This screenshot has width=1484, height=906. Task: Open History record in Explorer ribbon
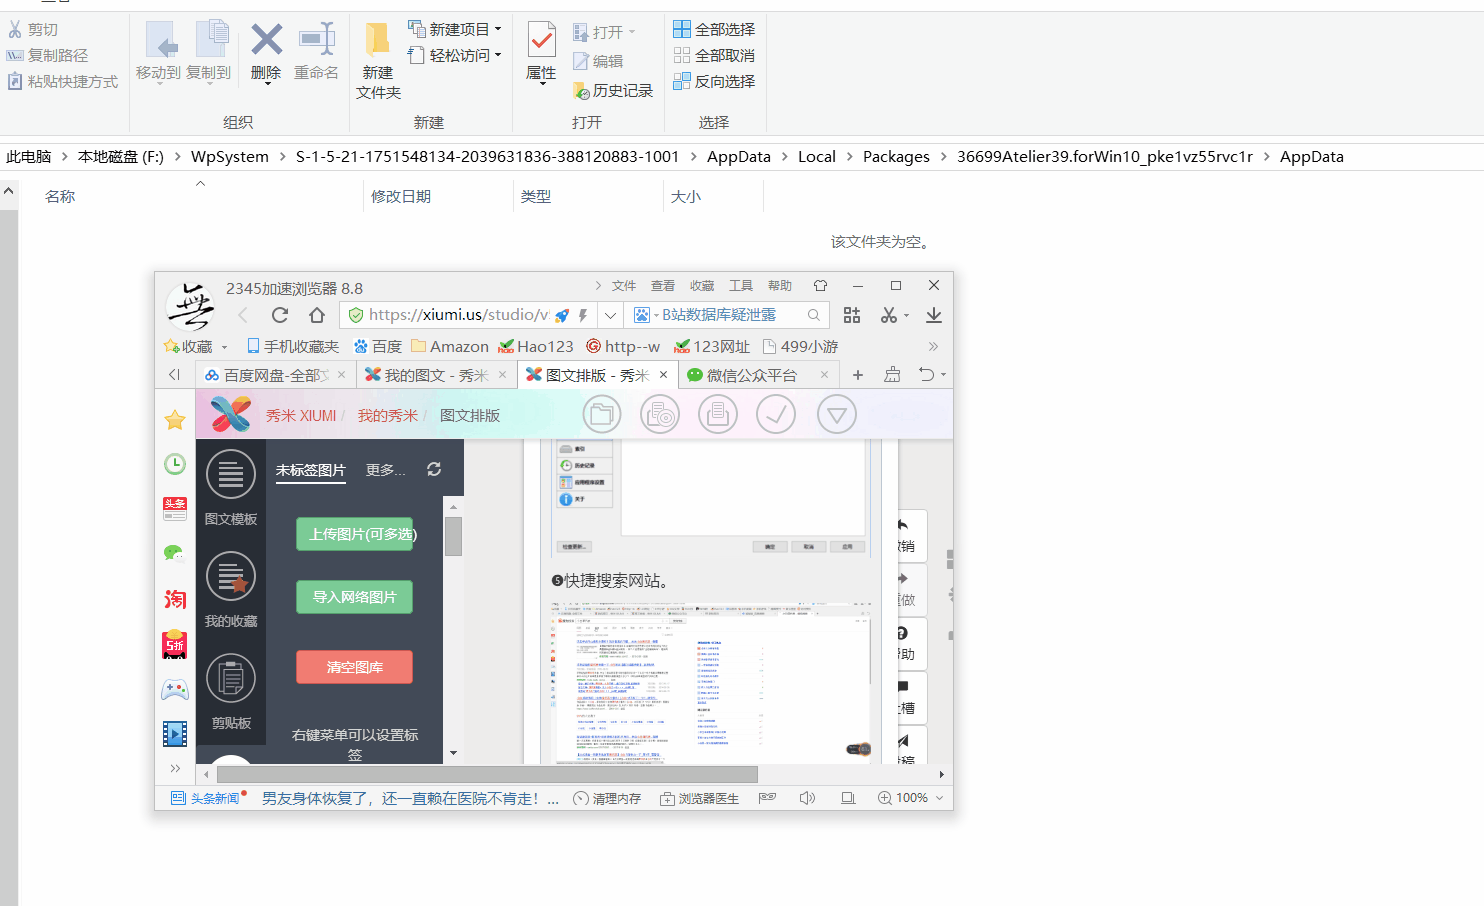613,91
